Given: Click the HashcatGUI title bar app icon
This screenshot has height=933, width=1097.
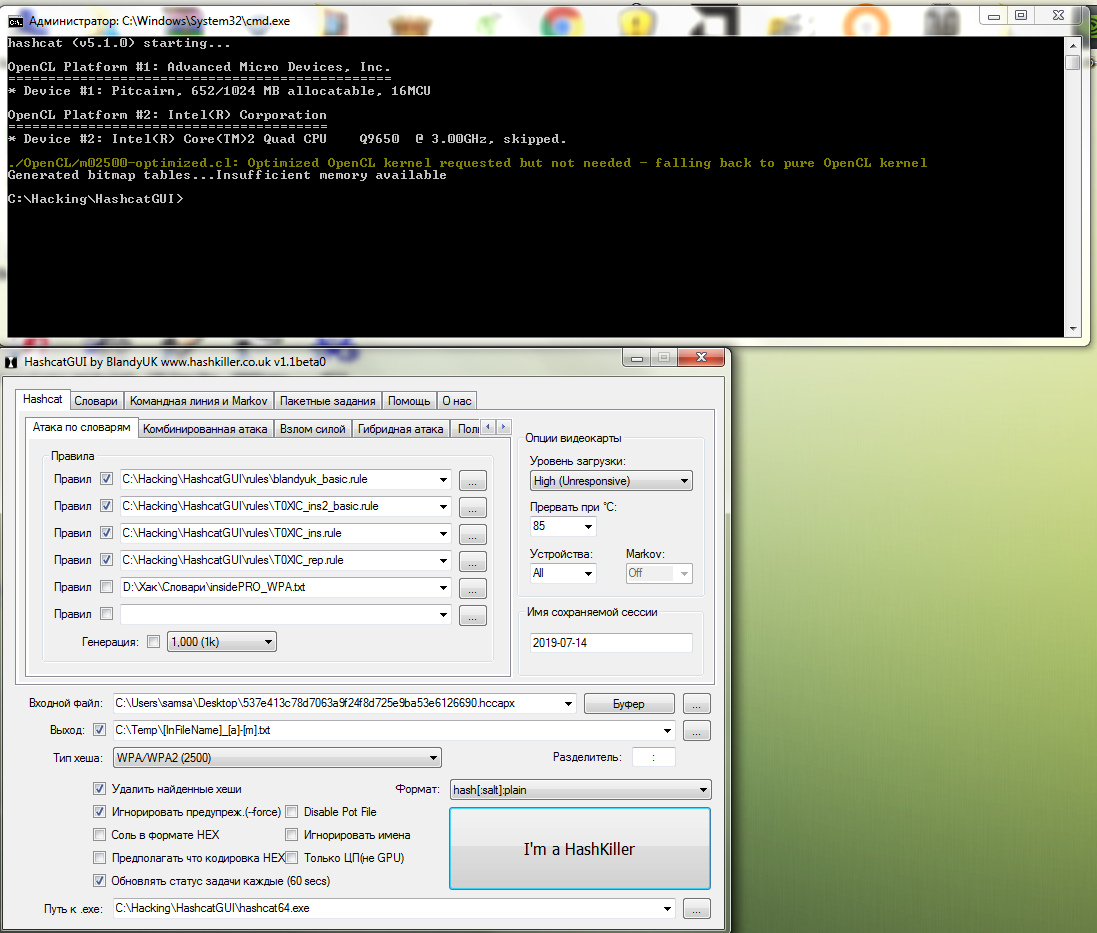Looking at the screenshot, I should (11, 361).
